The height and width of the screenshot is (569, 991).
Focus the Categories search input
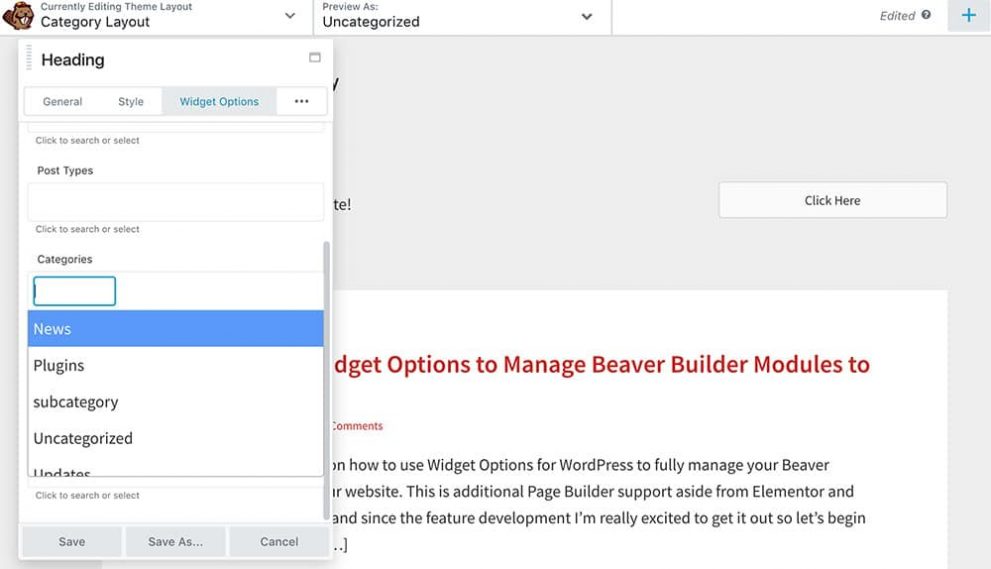point(75,291)
